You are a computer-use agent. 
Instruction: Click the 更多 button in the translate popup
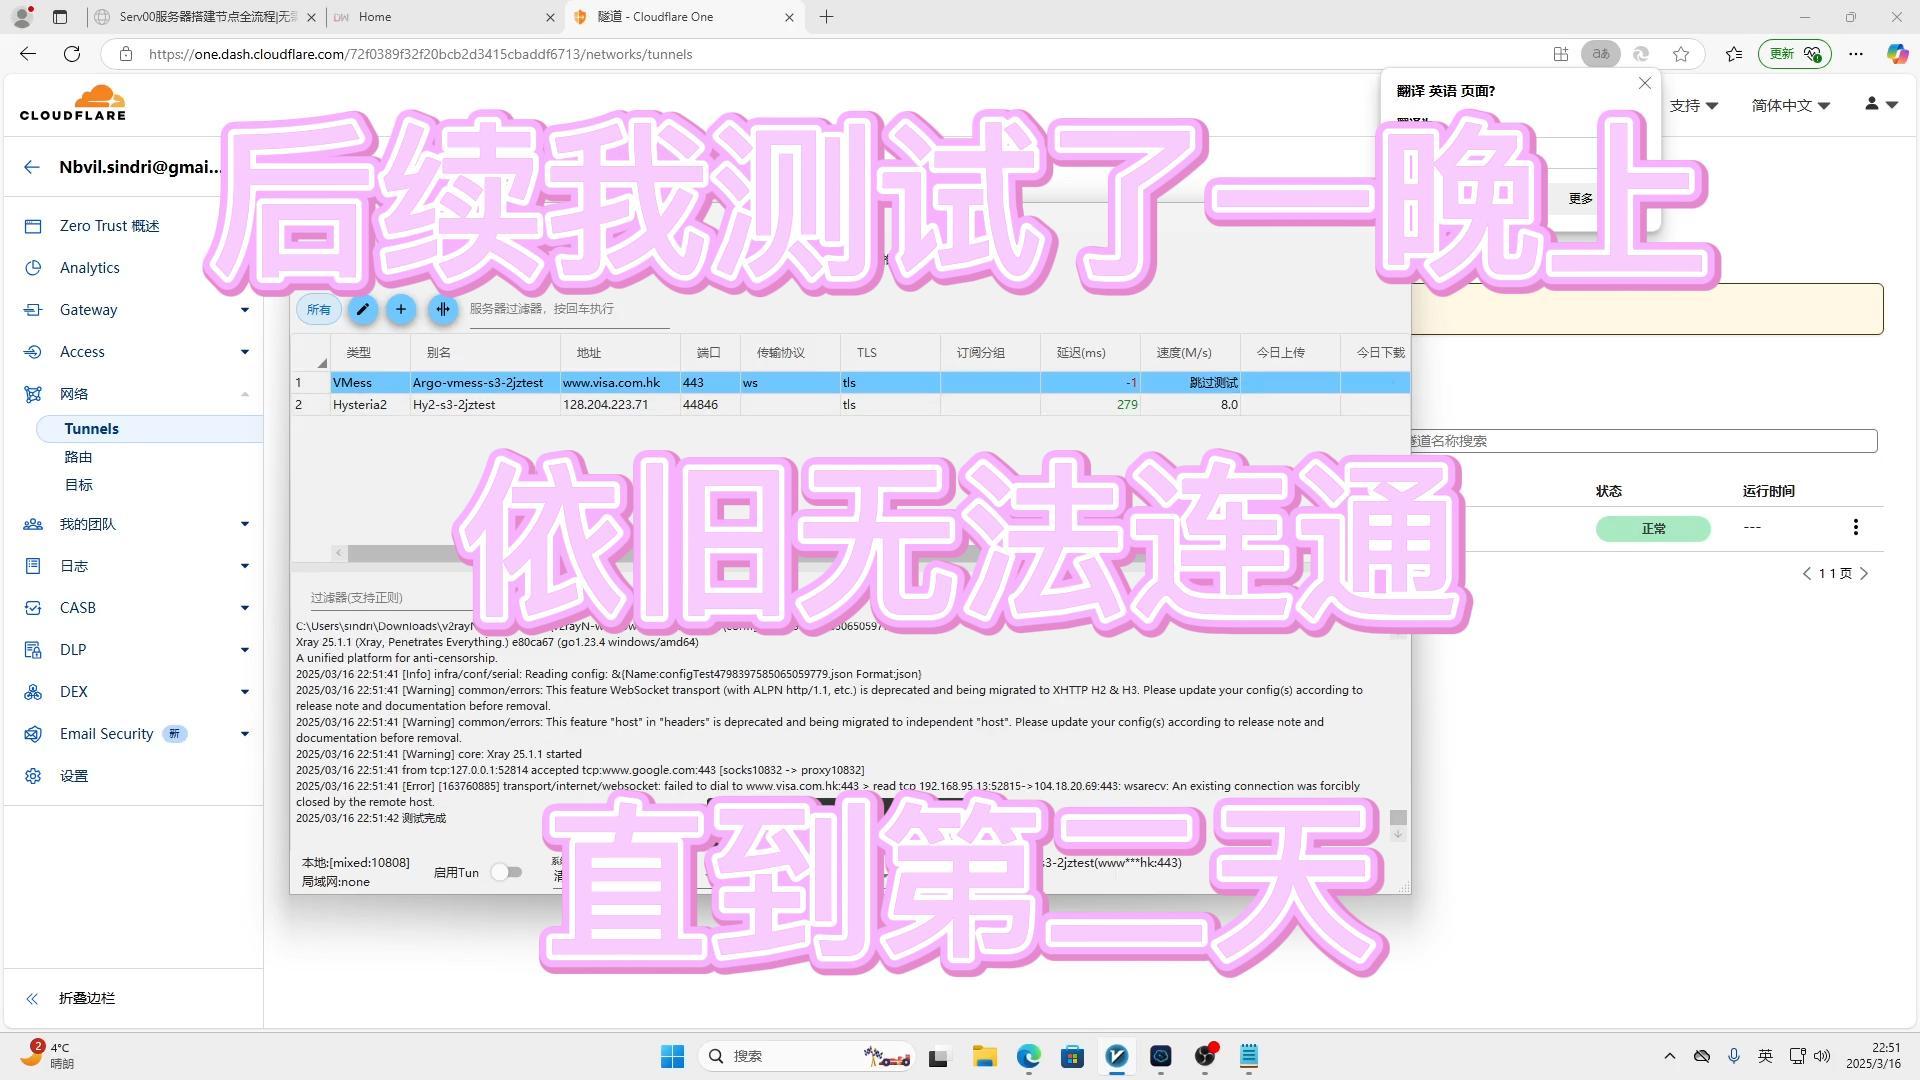[1578, 198]
